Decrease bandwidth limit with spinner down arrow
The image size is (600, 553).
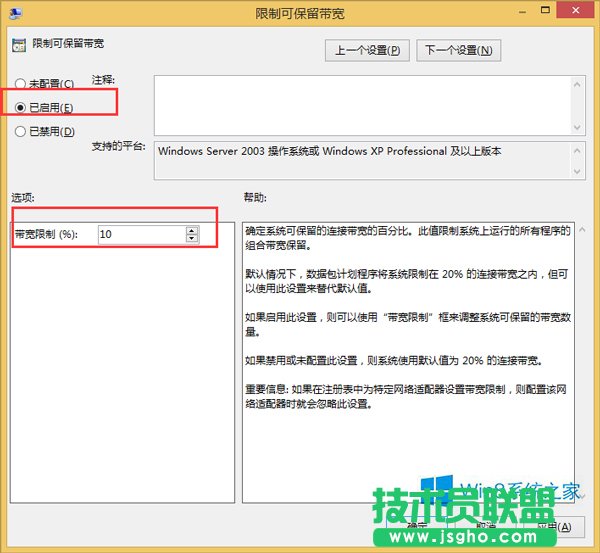pyautogui.click(x=192, y=238)
